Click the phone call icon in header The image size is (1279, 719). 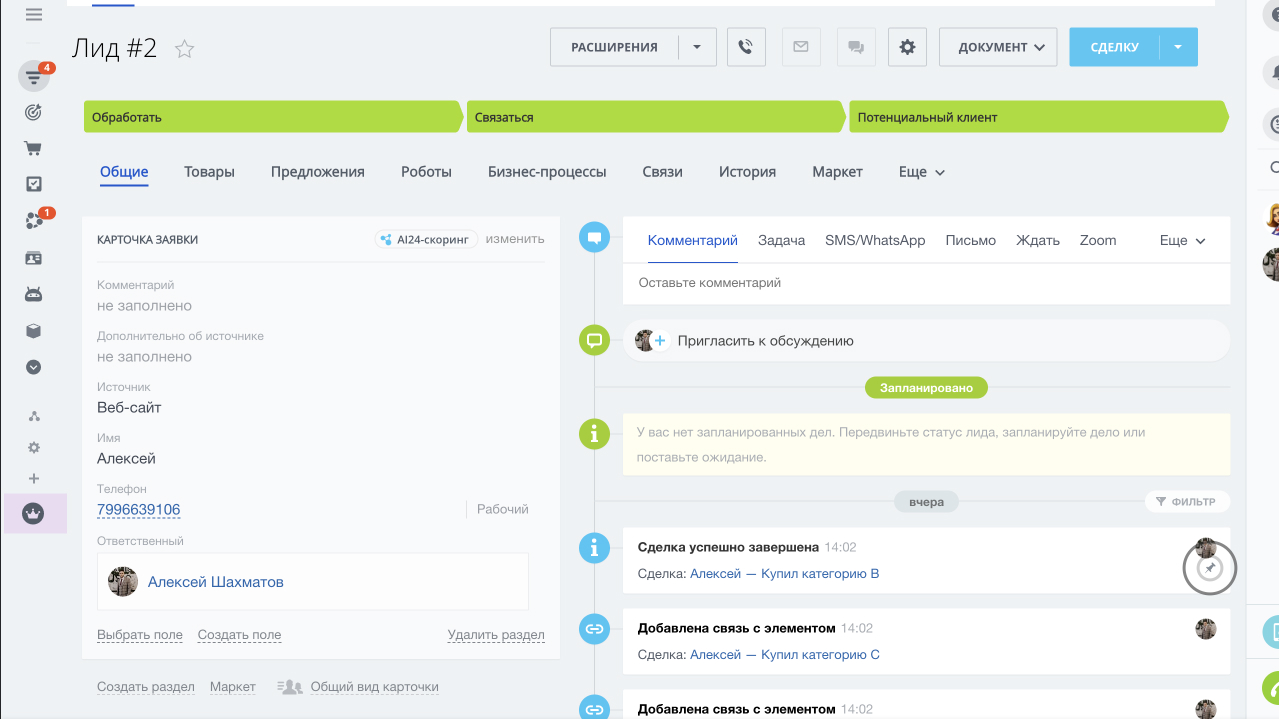(745, 47)
